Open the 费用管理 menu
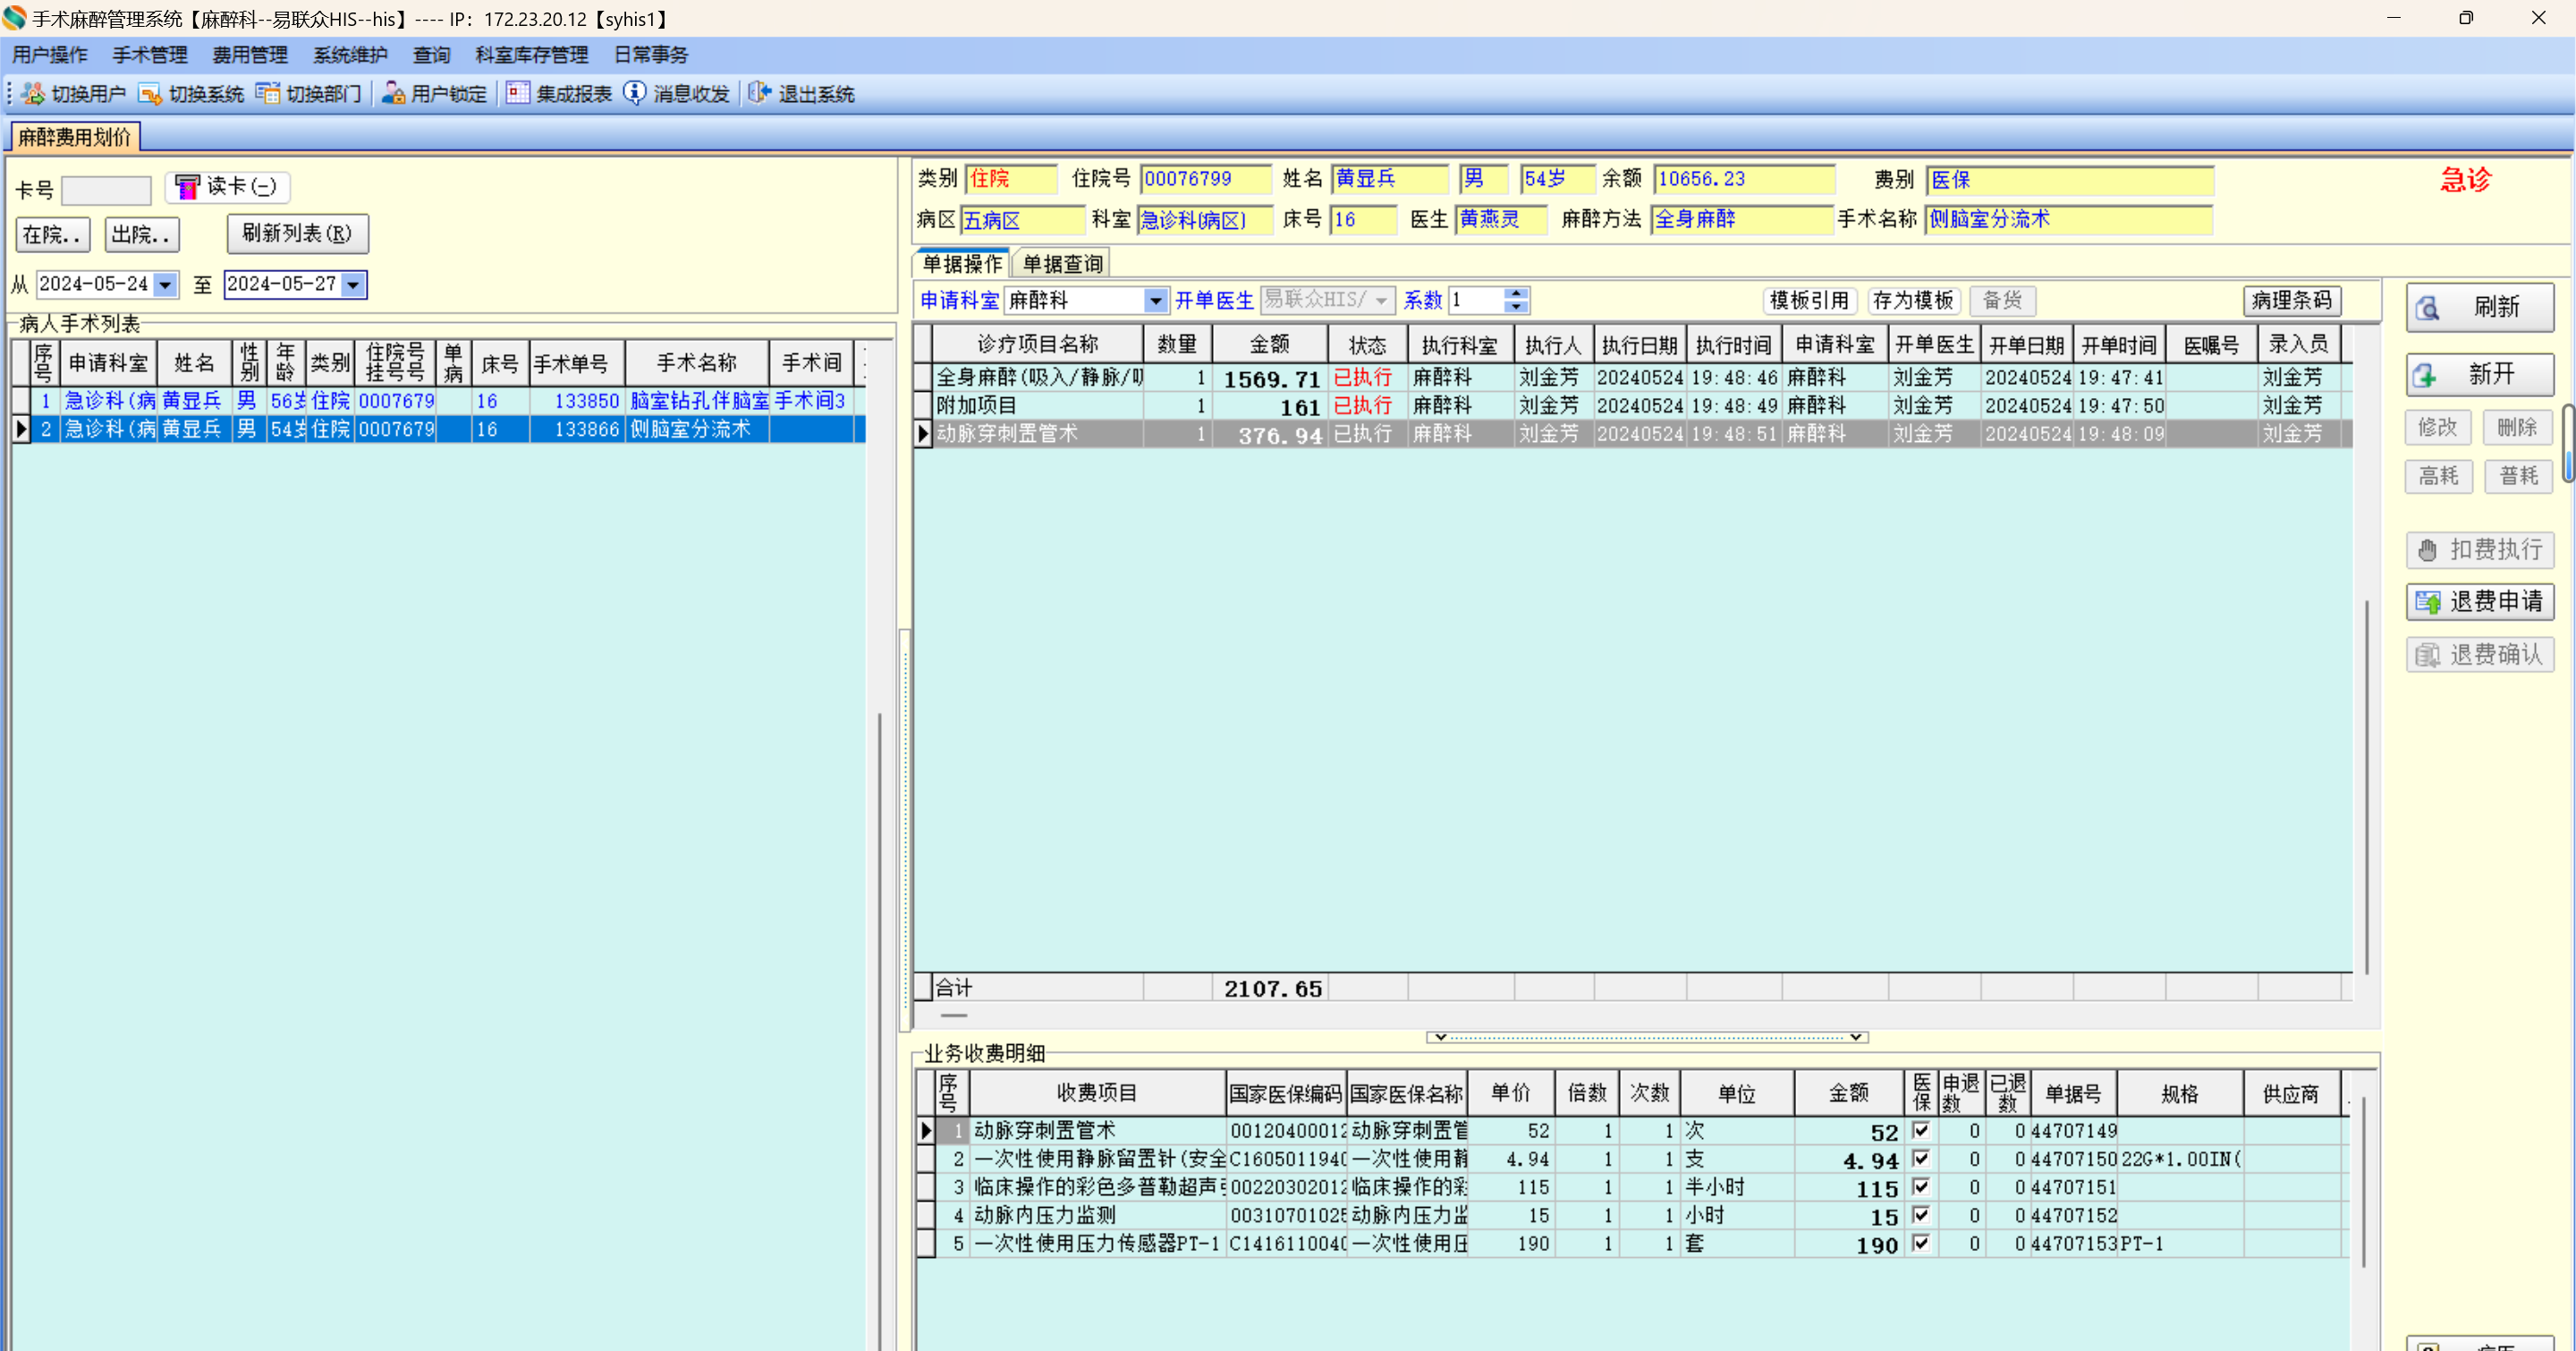The height and width of the screenshot is (1351, 2576). 250,55
